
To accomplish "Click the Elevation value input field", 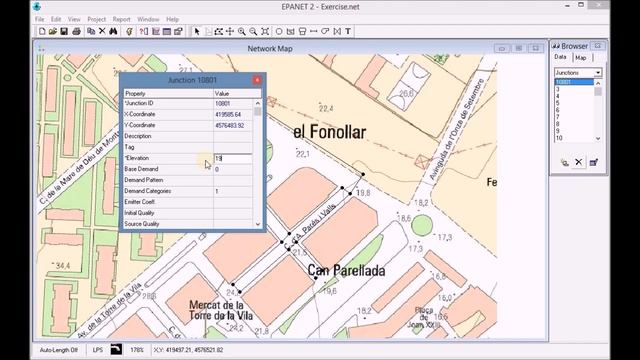I will [233, 158].
